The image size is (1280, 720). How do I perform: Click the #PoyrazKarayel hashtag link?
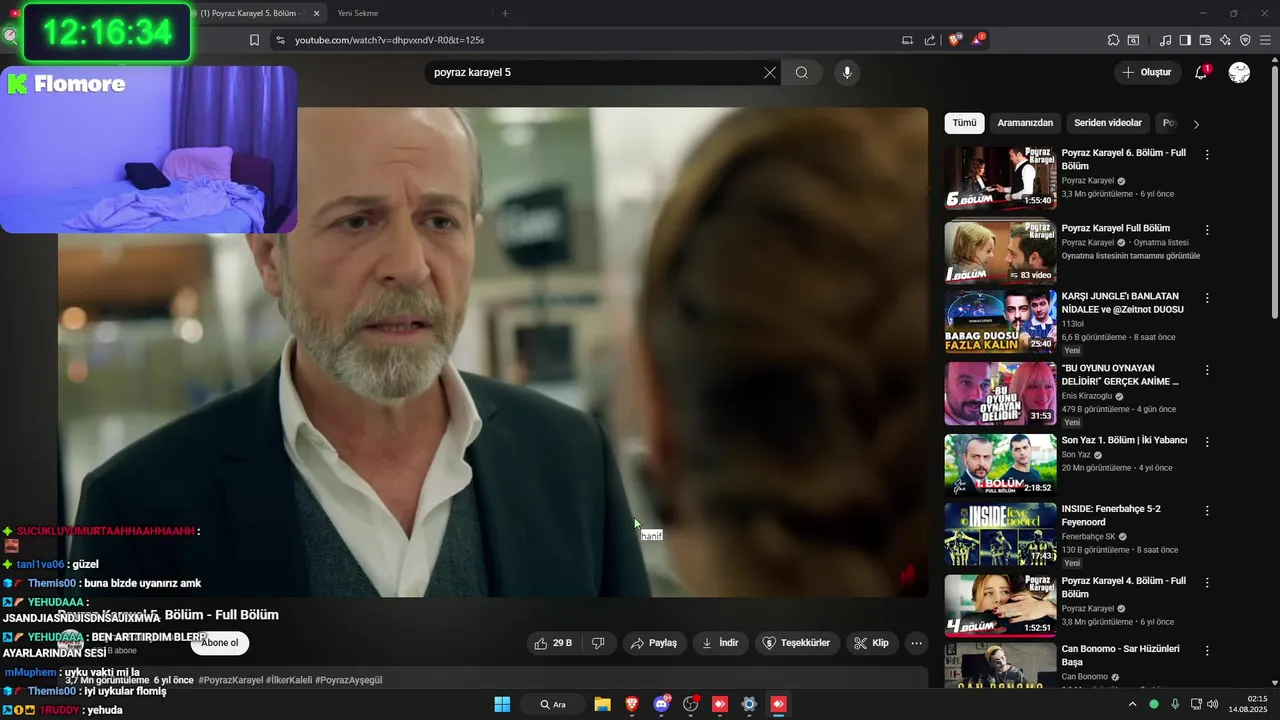pyautogui.click(x=231, y=680)
